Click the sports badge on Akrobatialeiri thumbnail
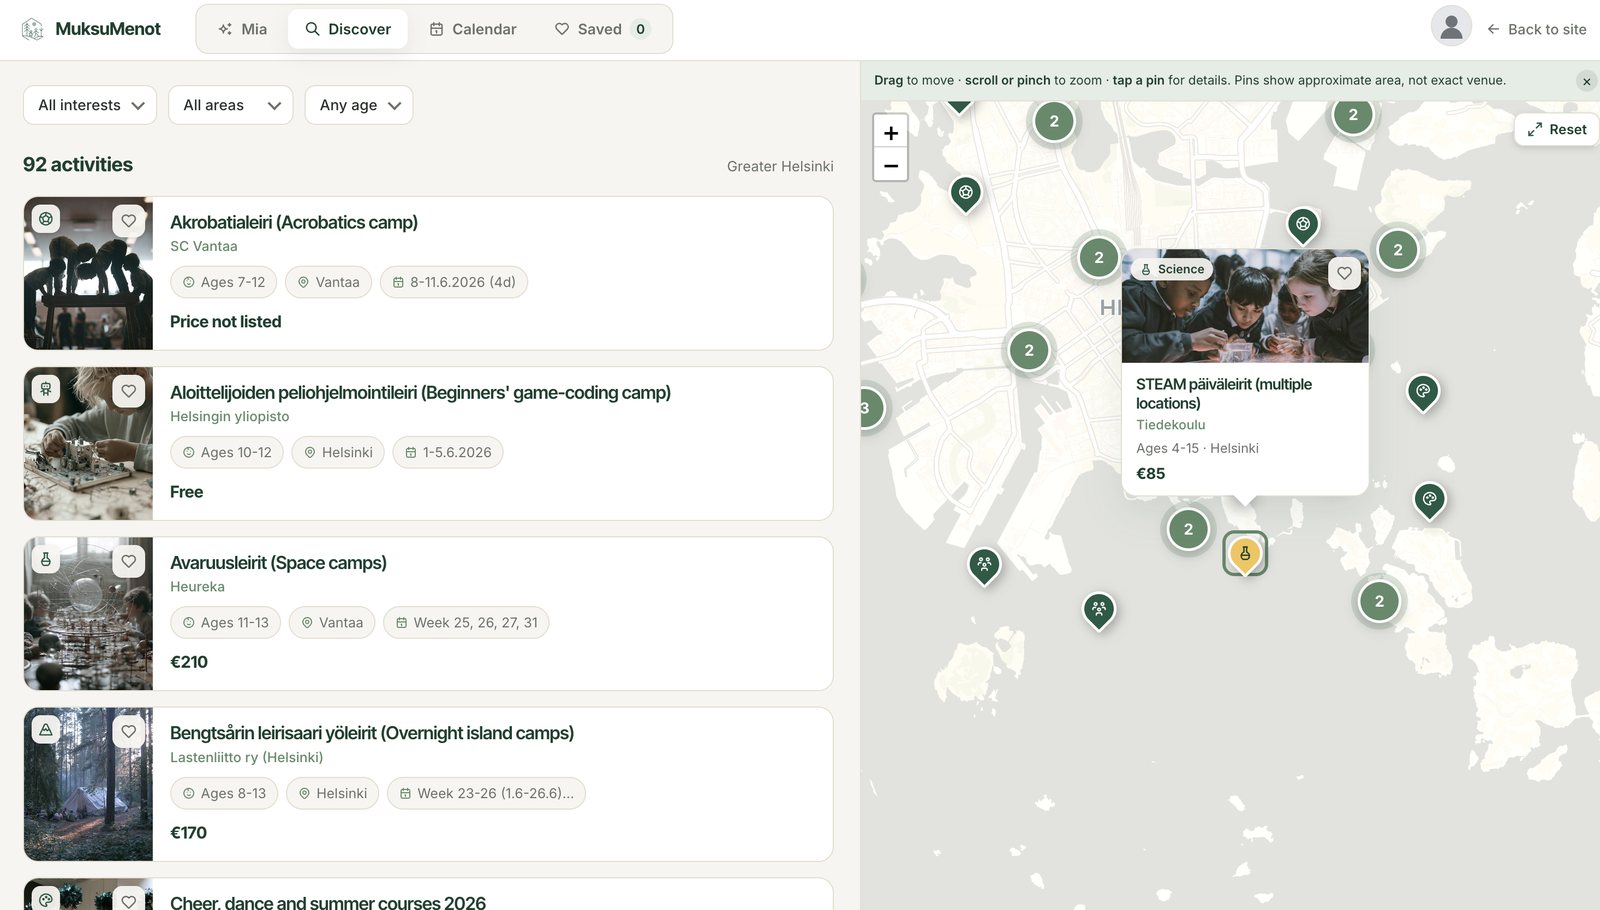This screenshot has height=910, width=1600. coord(46,219)
